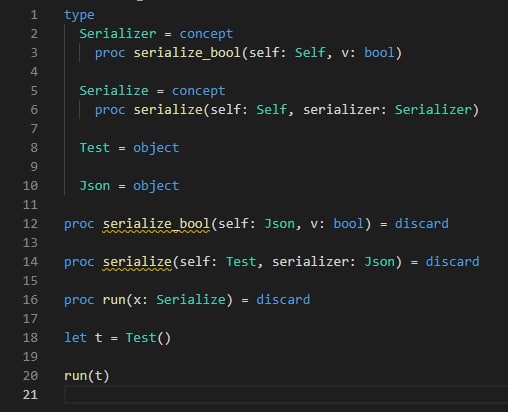Click 'Serialize' parameter type on line 16

click(x=191, y=300)
